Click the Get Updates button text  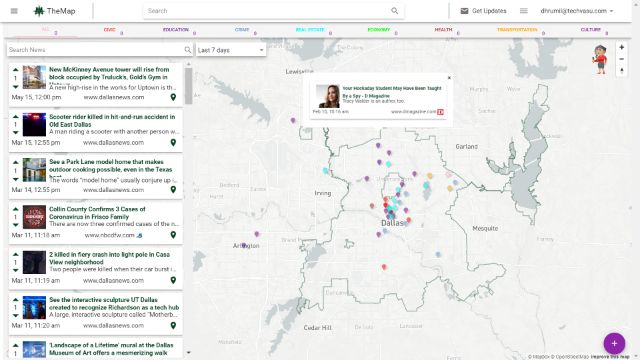point(489,11)
